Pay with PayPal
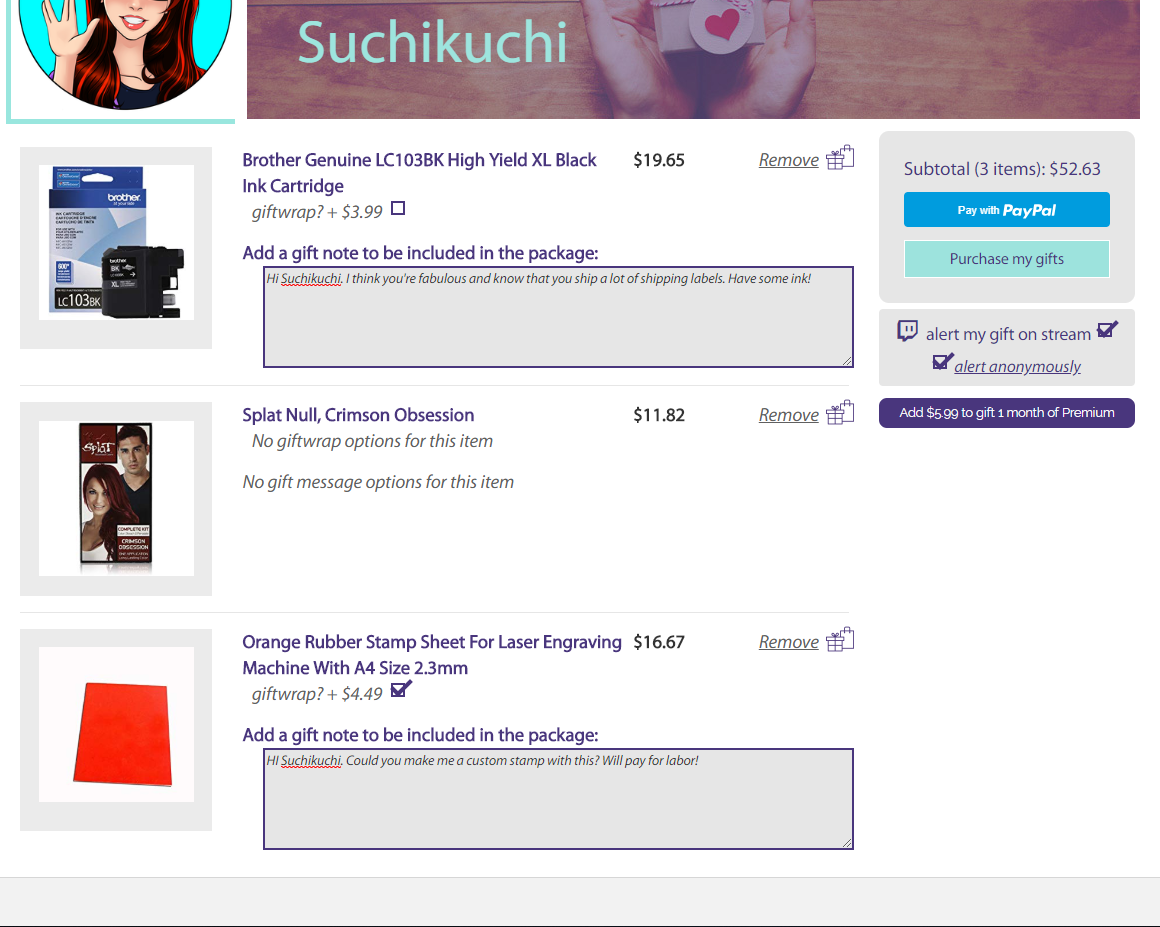Screen dimensions: 1160x927 pyautogui.click(x=1007, y=209)
